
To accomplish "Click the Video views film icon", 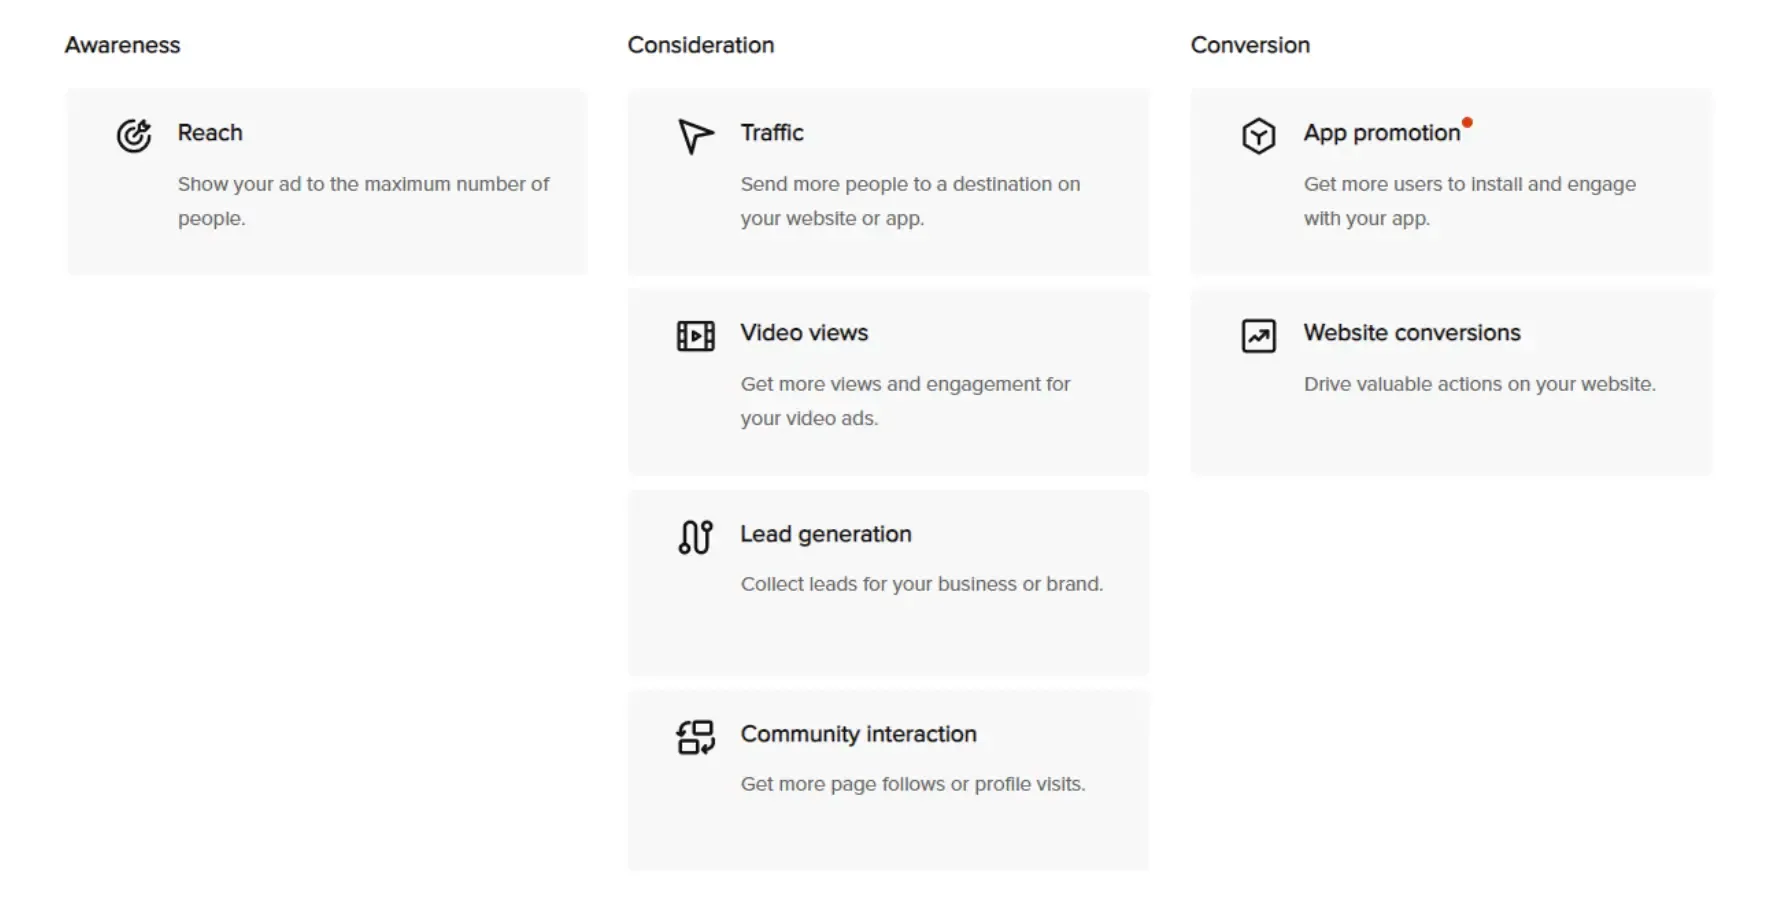I will 695,336.
